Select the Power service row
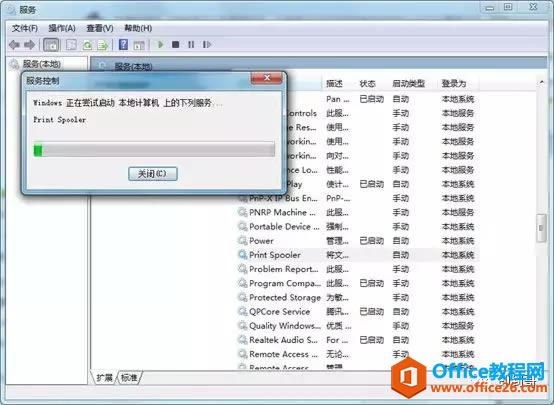 pos(358,241)
